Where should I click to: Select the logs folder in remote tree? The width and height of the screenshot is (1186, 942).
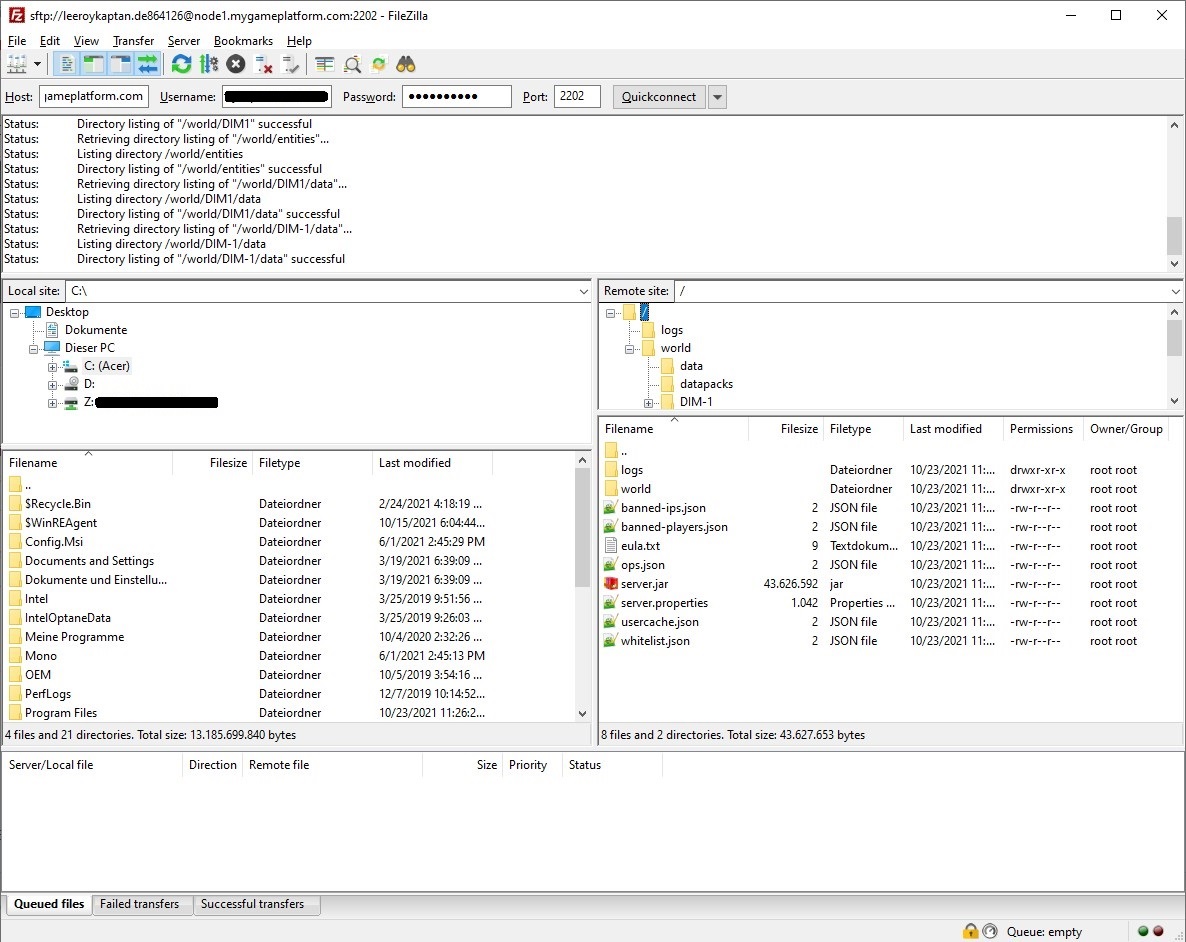[x=672, y=330]
